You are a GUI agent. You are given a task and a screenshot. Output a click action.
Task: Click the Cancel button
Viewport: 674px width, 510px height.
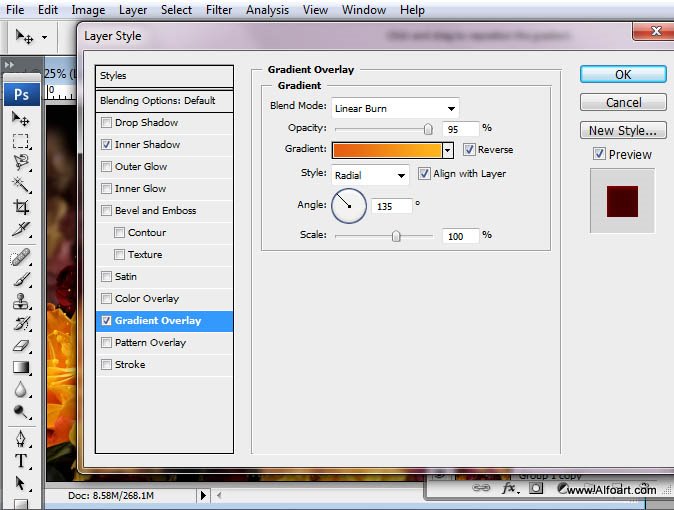(x=623, y=102)
